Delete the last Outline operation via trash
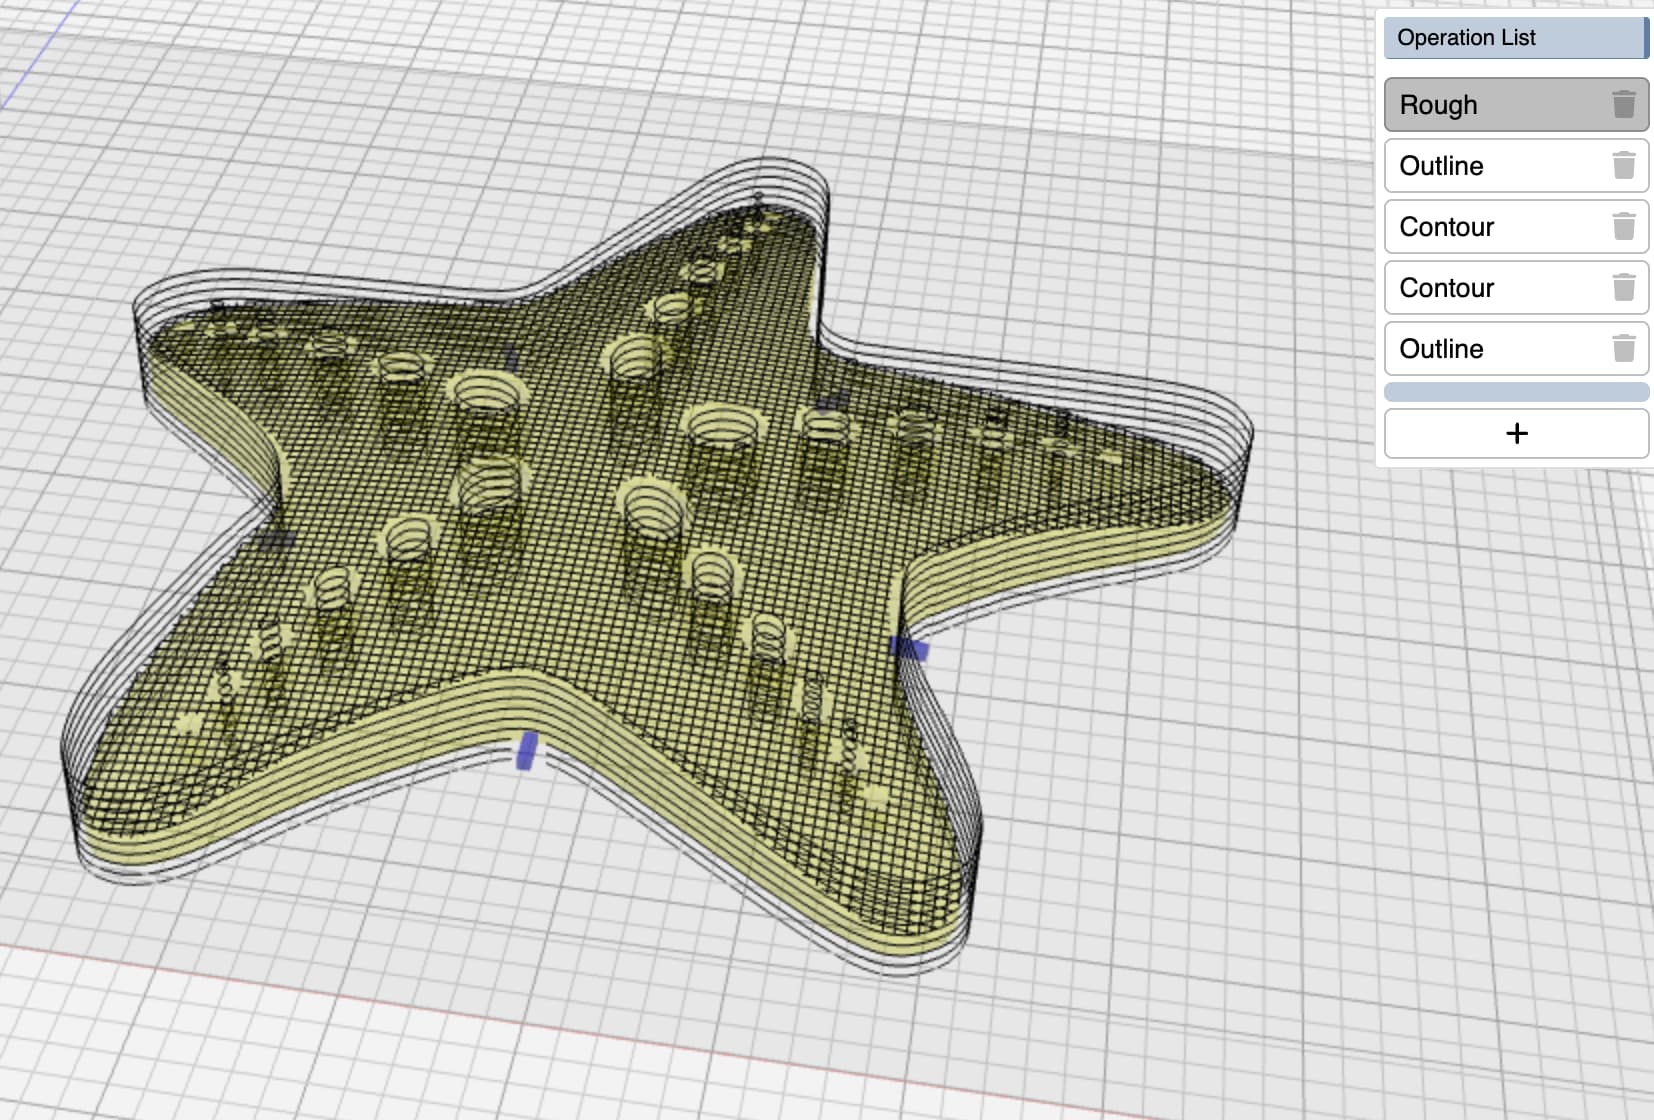The width and height of the screenshot is (1654, 1120). pos(1623,348)
